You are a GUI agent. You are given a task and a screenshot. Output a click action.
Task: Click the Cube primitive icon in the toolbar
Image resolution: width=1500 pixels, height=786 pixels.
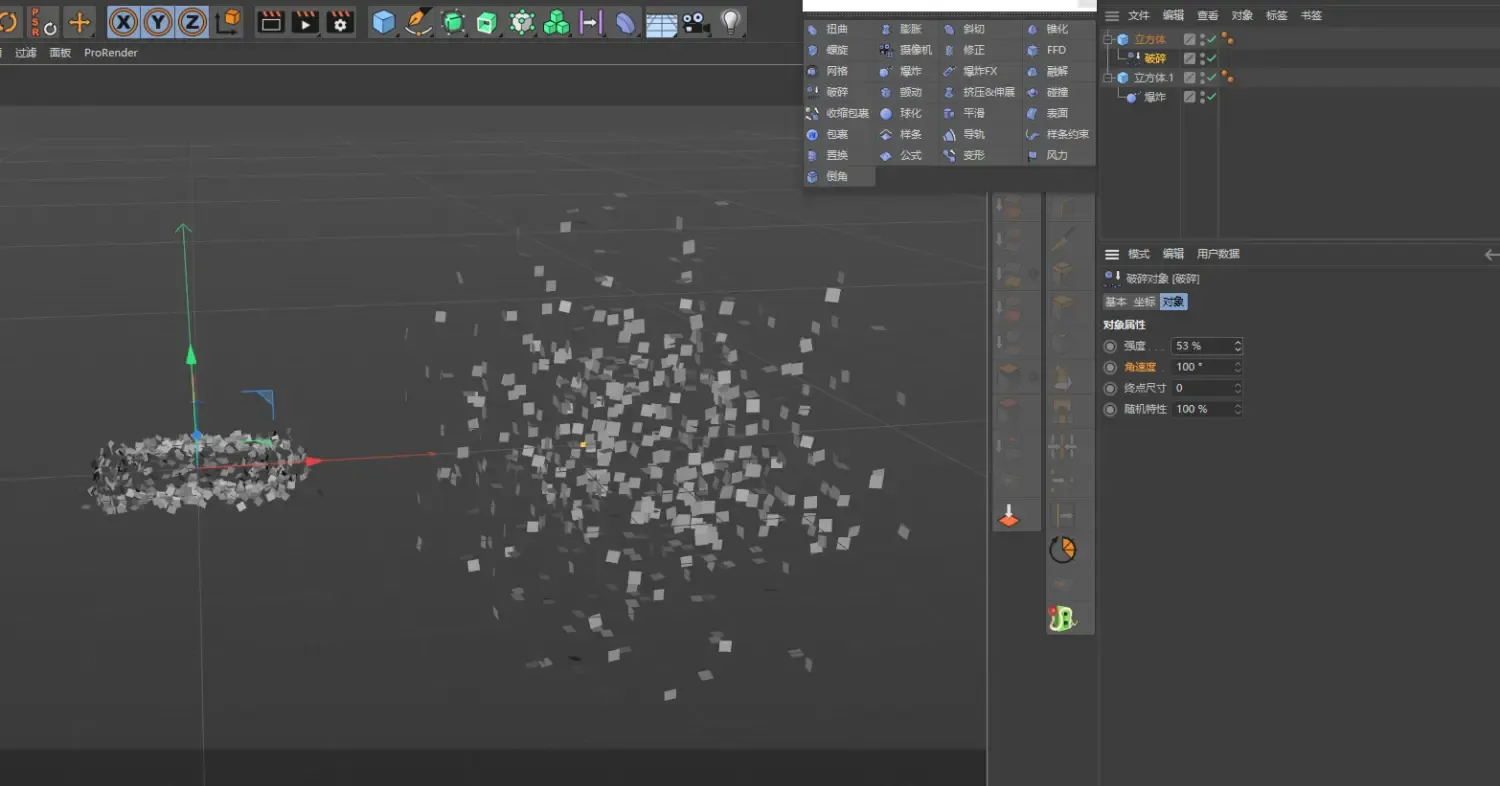point(383,21)
